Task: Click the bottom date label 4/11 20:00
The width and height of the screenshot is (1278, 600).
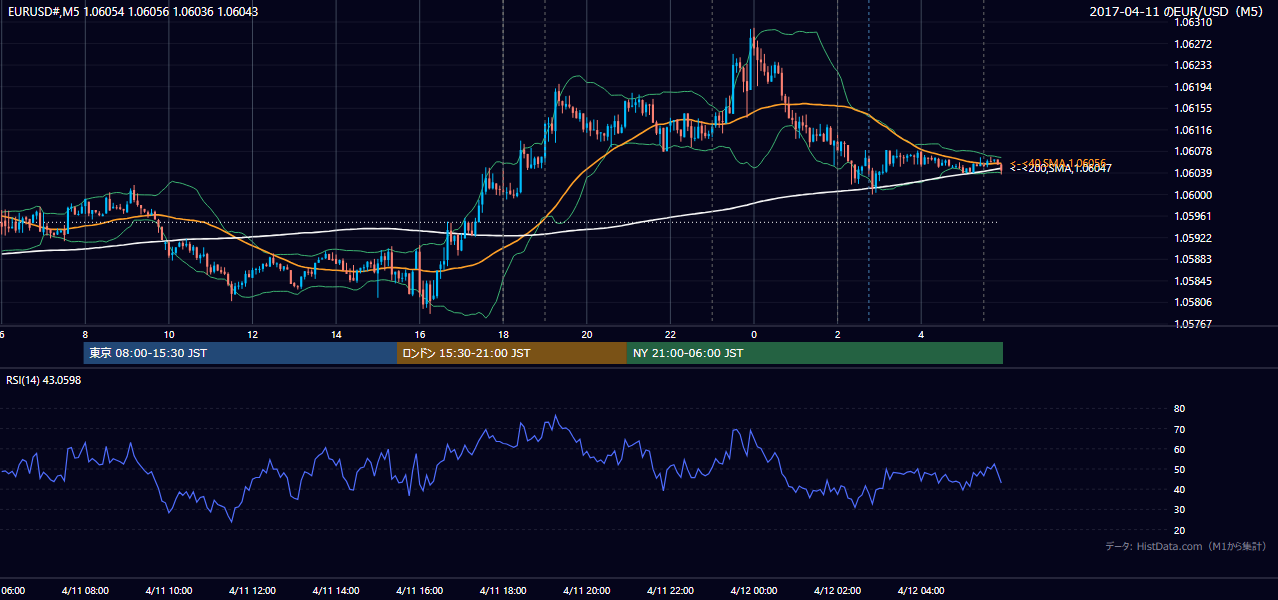Action: [587, 591]
